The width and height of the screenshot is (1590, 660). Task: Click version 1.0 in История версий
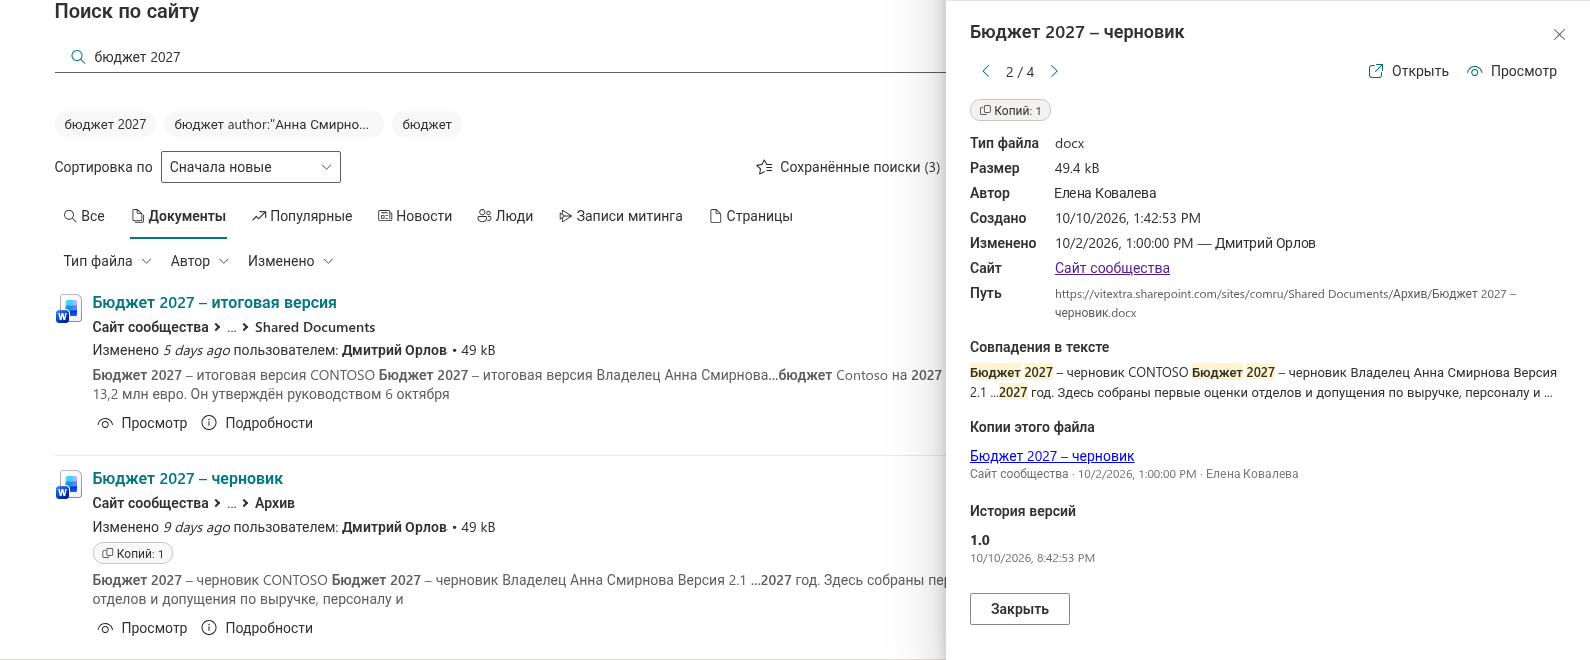[980, 540]
